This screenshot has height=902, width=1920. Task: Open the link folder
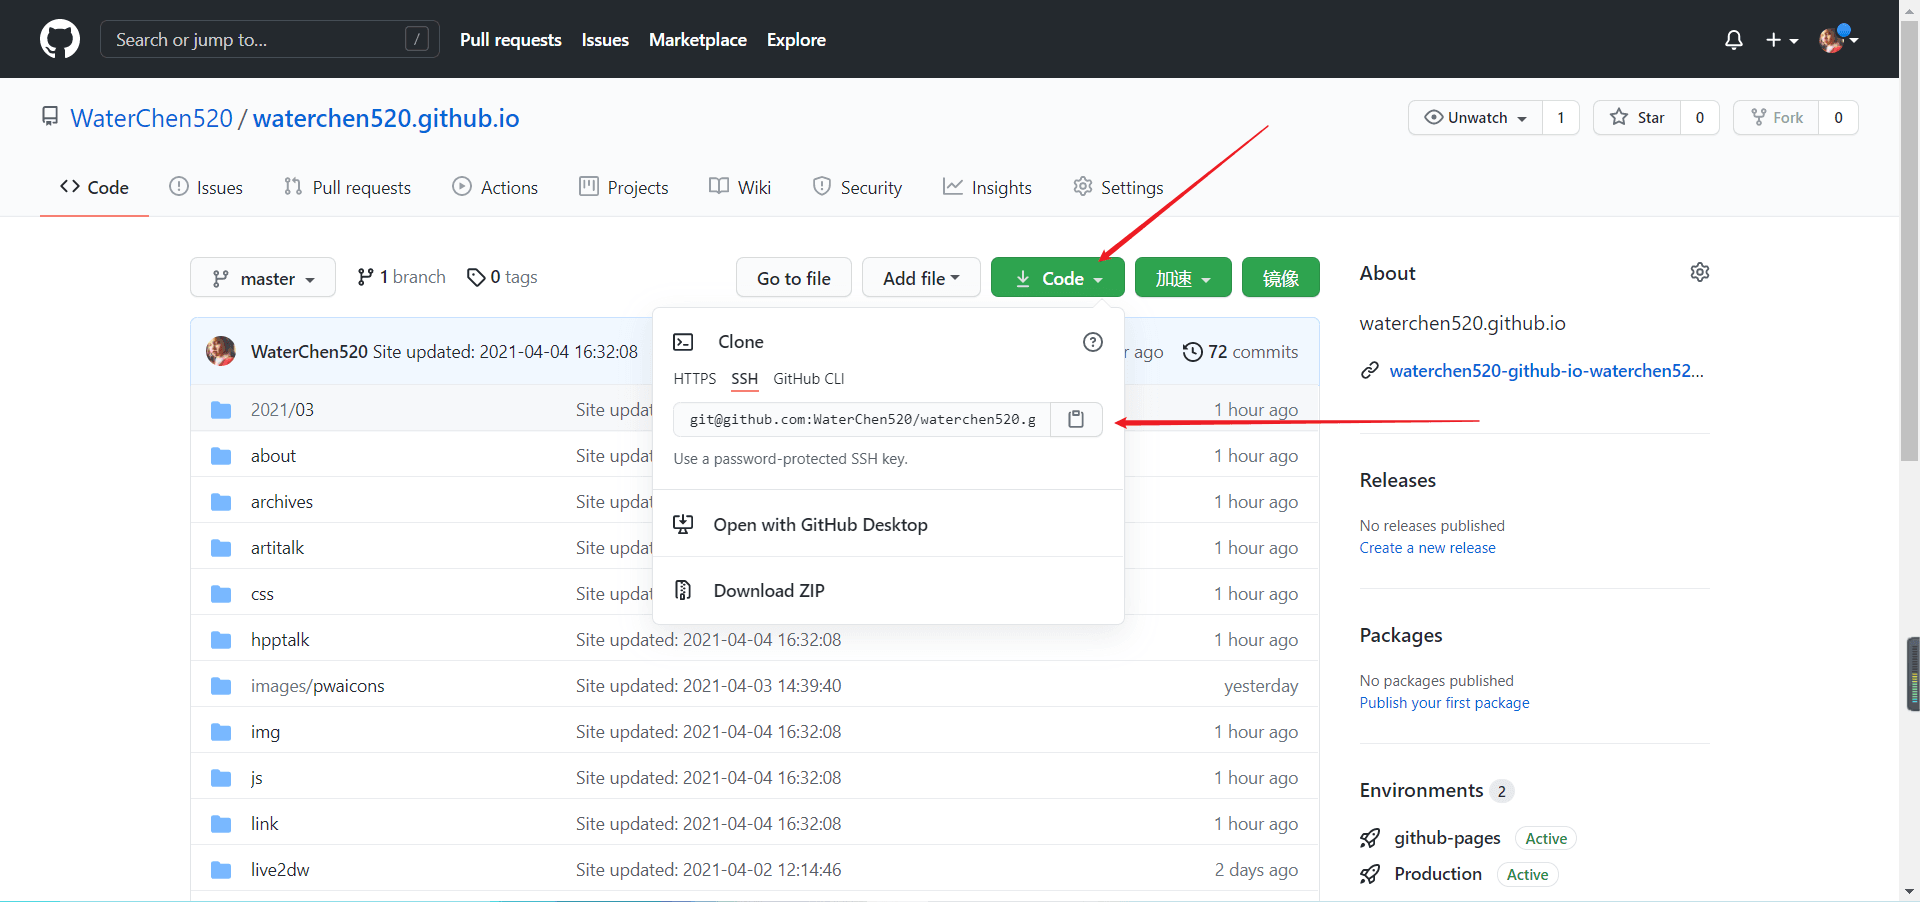264,824
